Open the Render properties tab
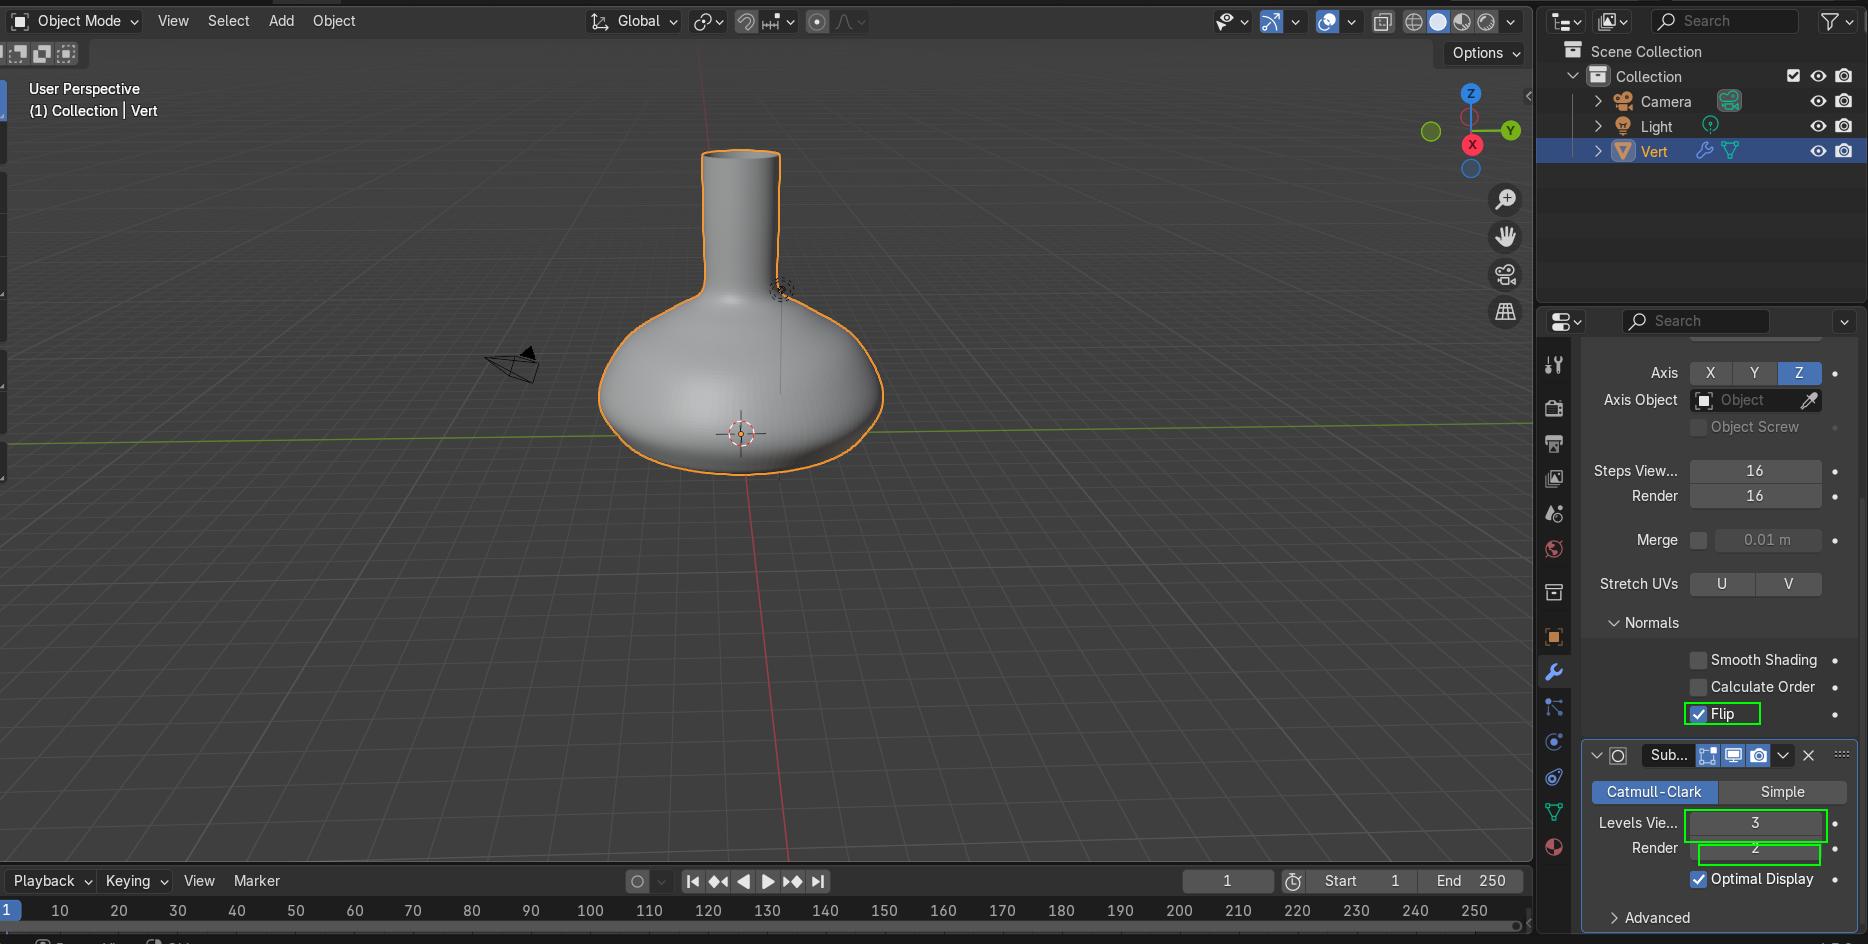 coord(1553,408)
